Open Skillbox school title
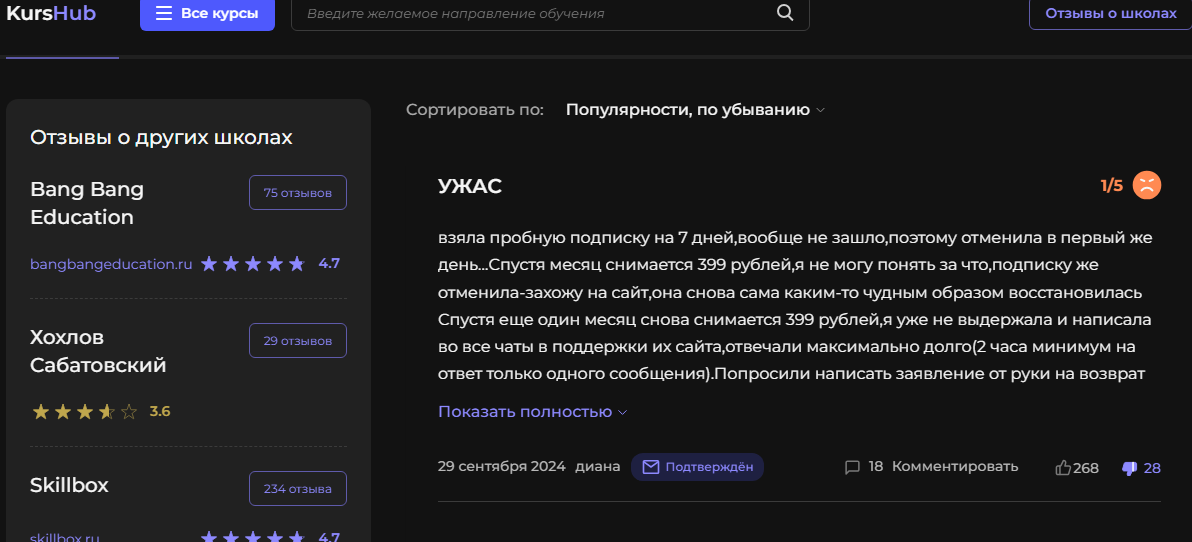 (69, 485)
